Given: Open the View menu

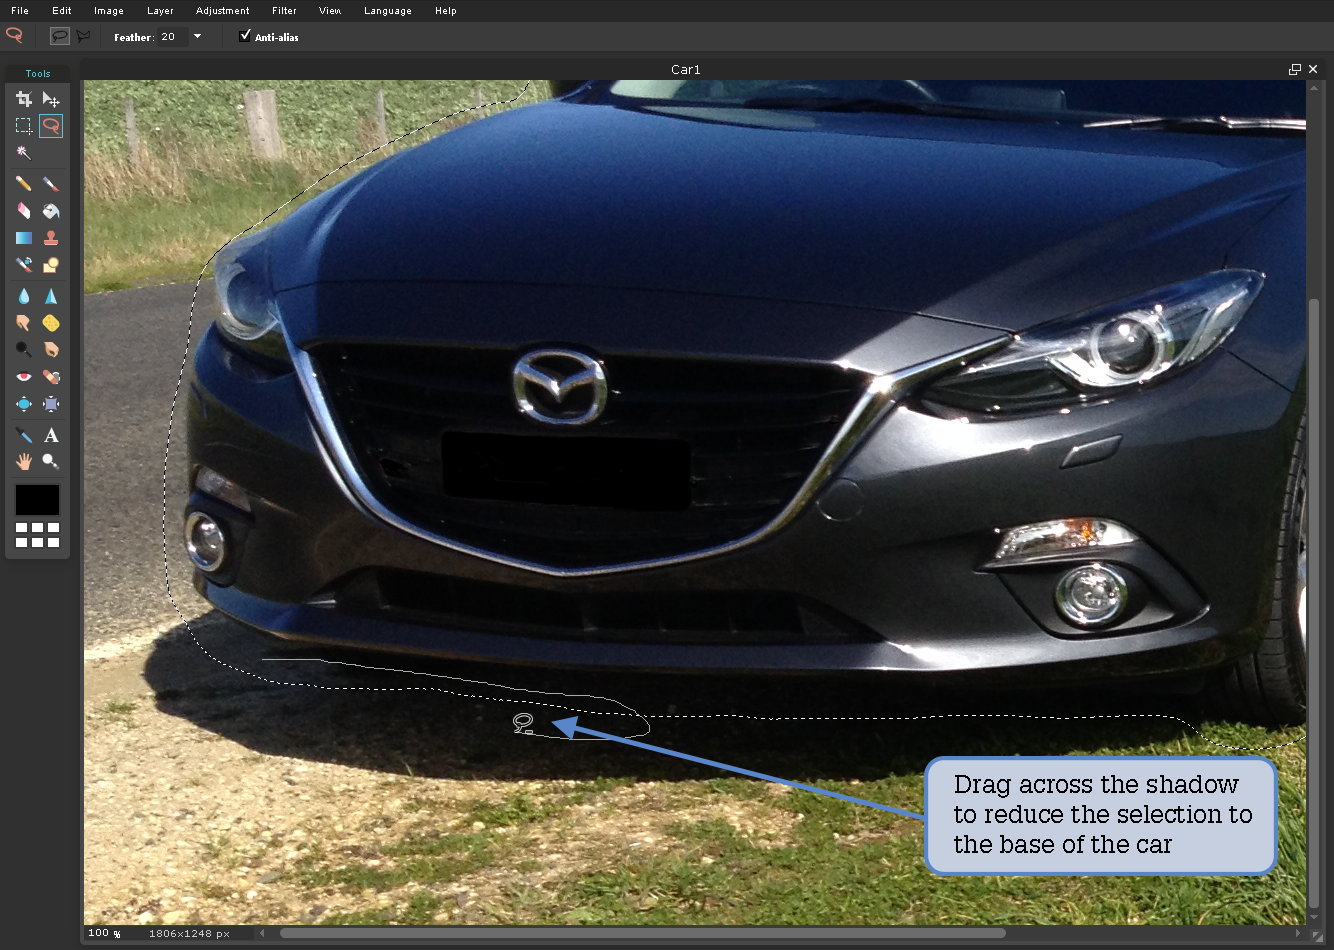Looking at the screenshot, I should coord(330,11).
